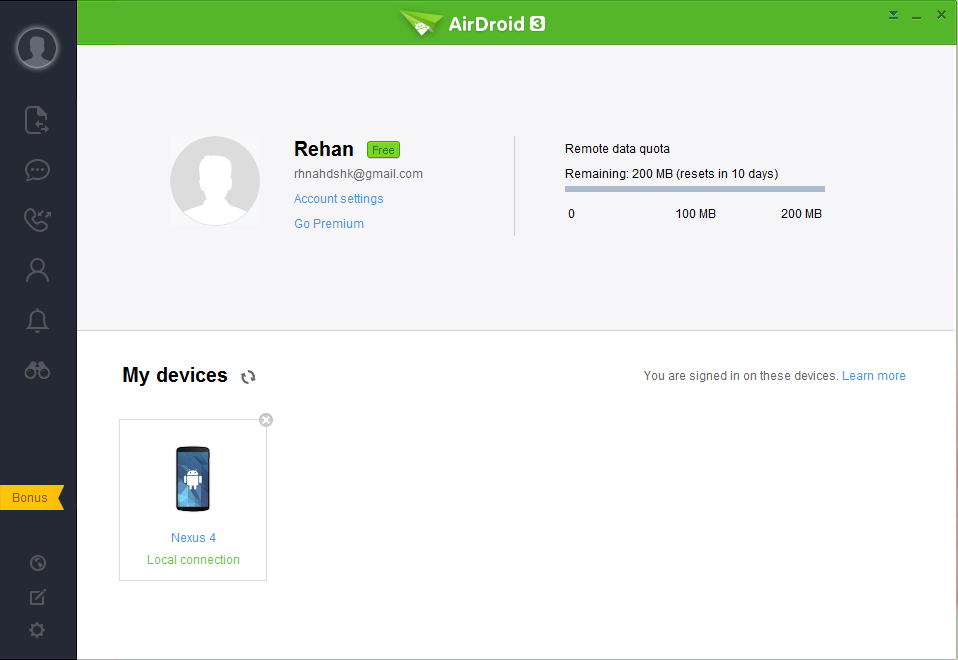Open the feedback edit icon
Screen dimensions: 958x660
pos(38,597)
